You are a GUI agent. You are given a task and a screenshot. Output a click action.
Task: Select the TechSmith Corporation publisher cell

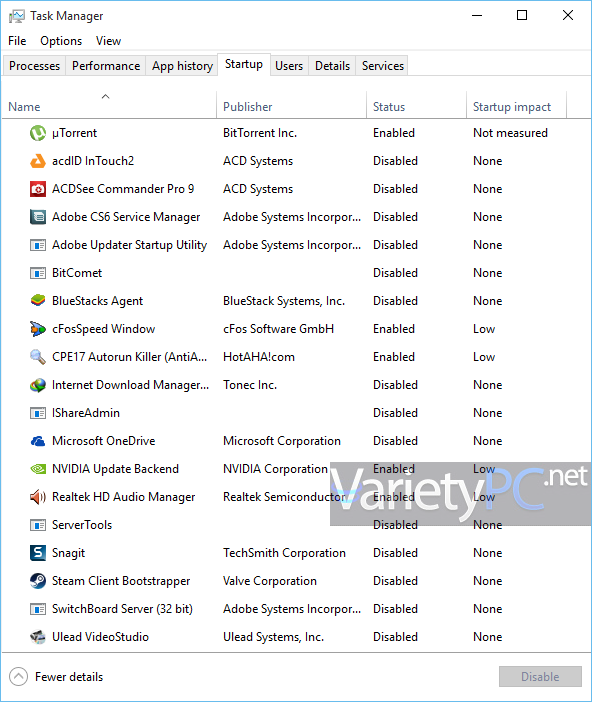coord(284,553)
